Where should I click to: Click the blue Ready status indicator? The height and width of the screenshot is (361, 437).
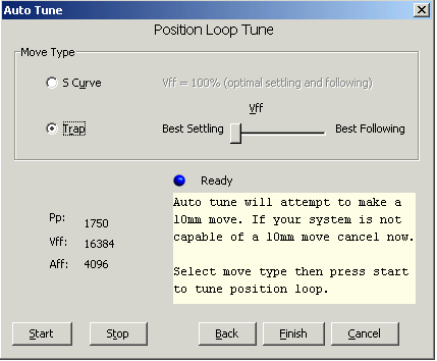click(x=179, y=180)
